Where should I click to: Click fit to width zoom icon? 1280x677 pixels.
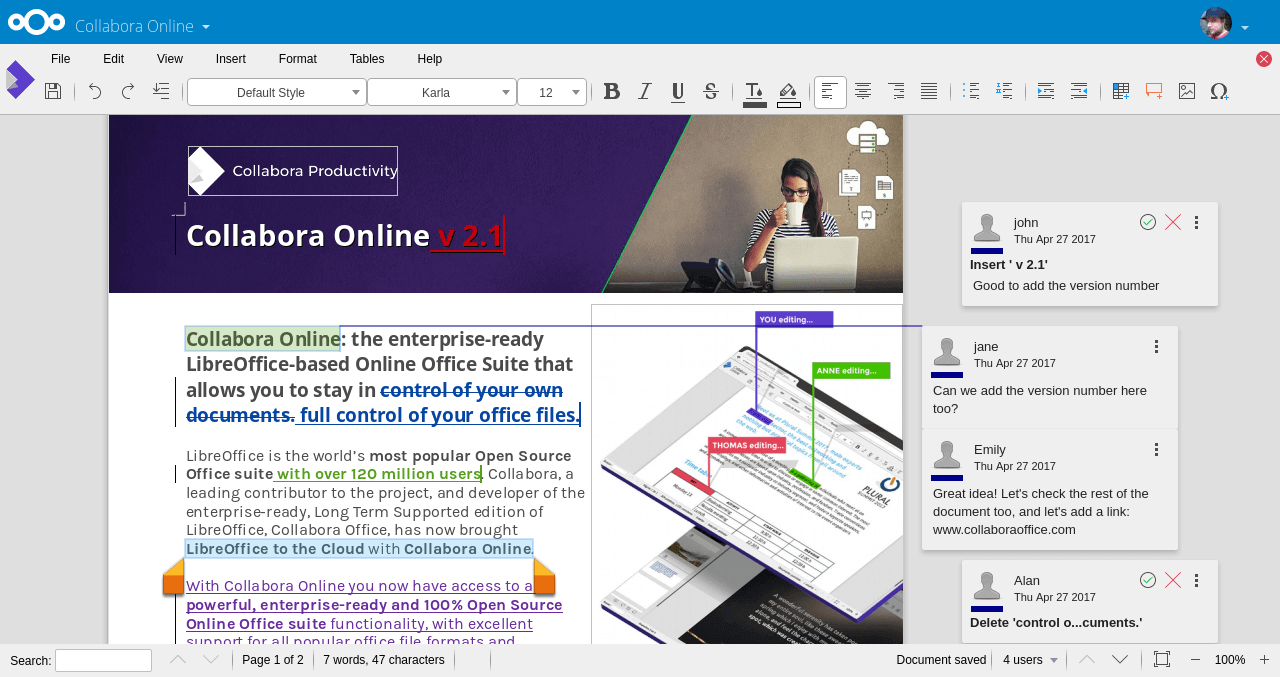[x=1162, y=660]
